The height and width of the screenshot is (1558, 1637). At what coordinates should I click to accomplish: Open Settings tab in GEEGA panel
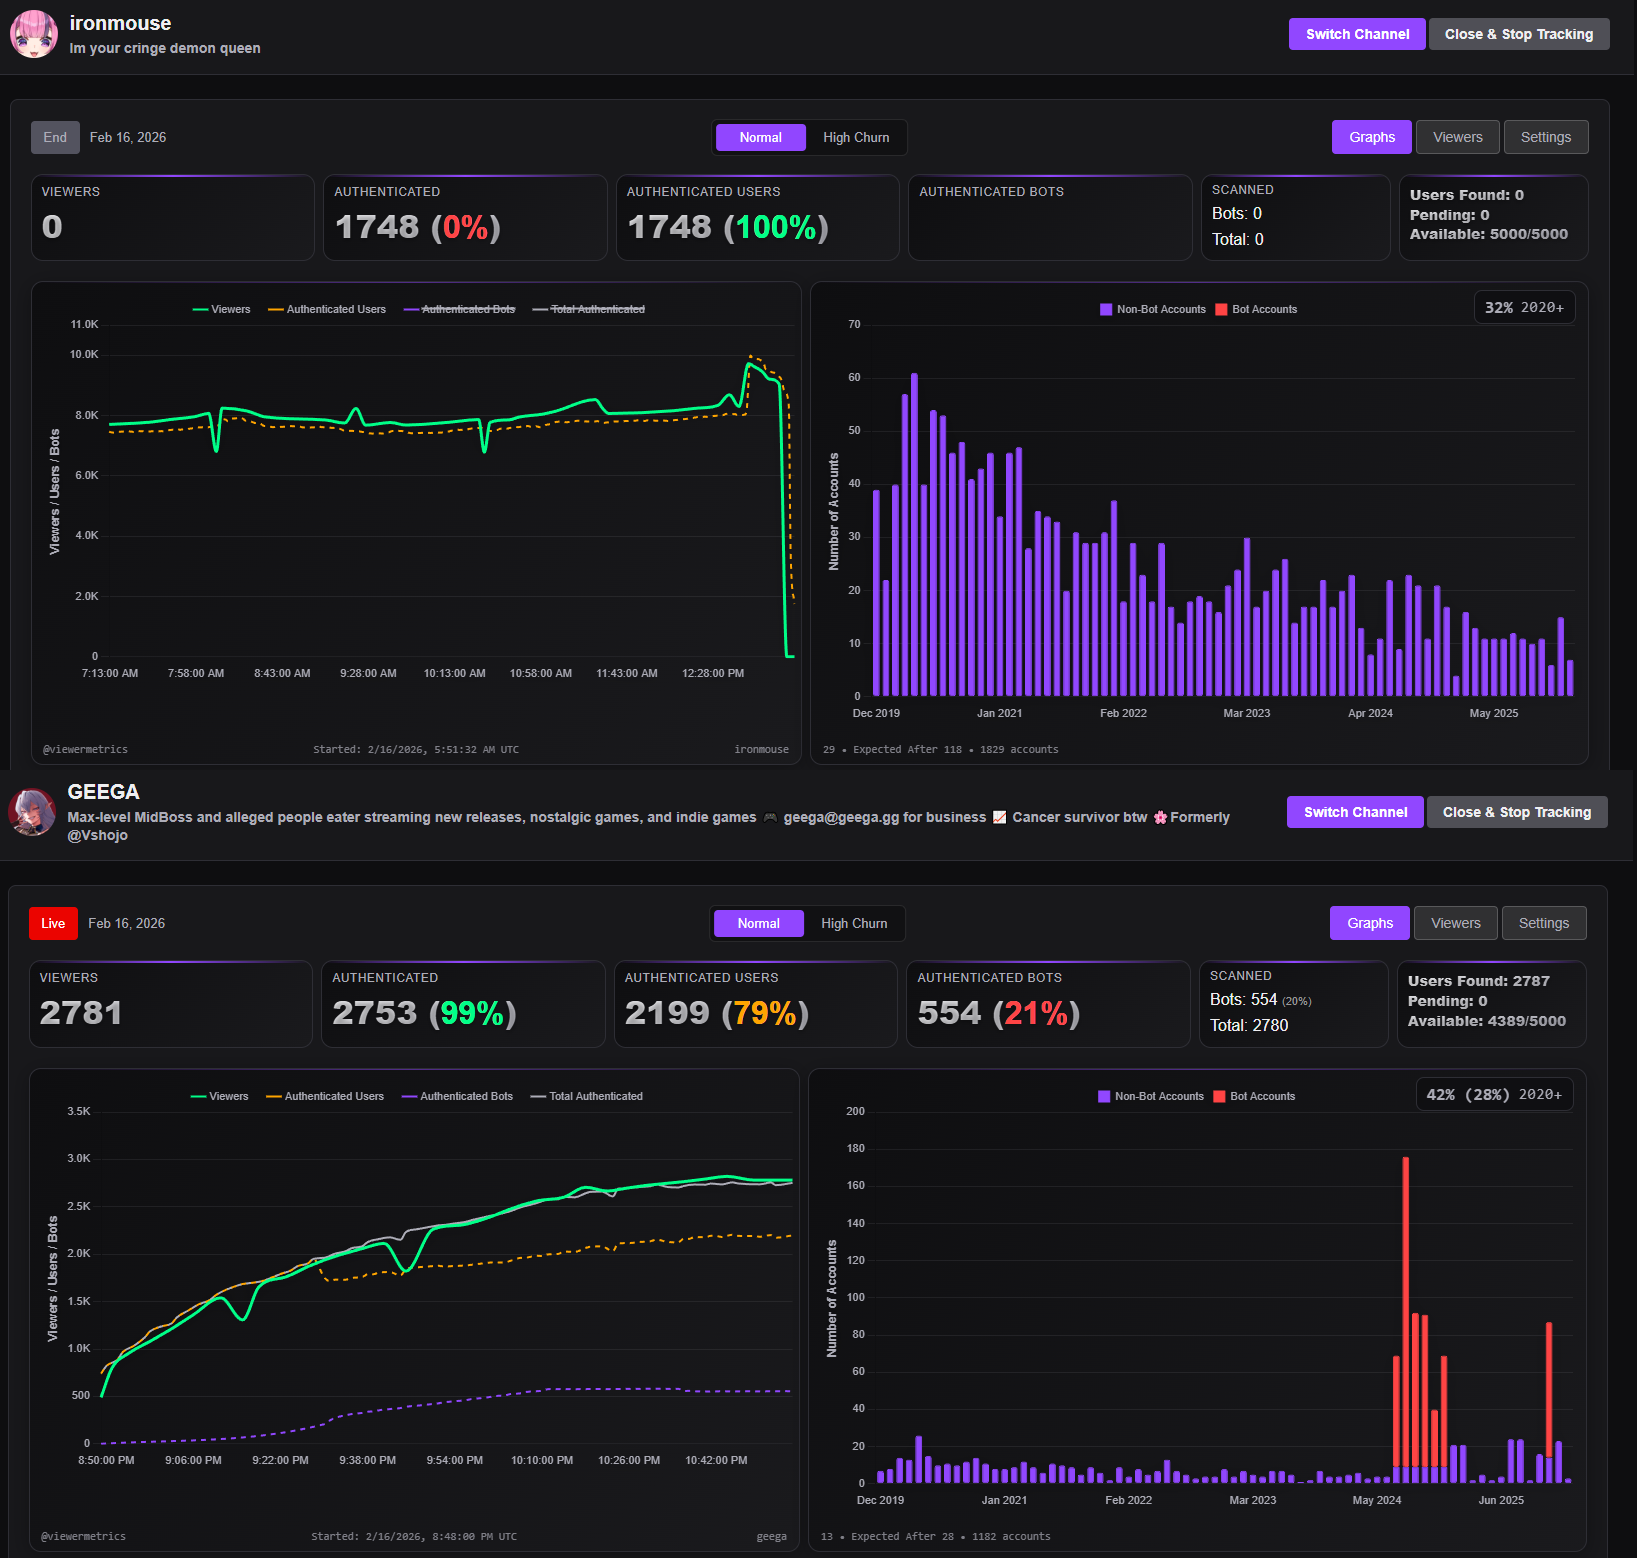(x=1543, y=923)
